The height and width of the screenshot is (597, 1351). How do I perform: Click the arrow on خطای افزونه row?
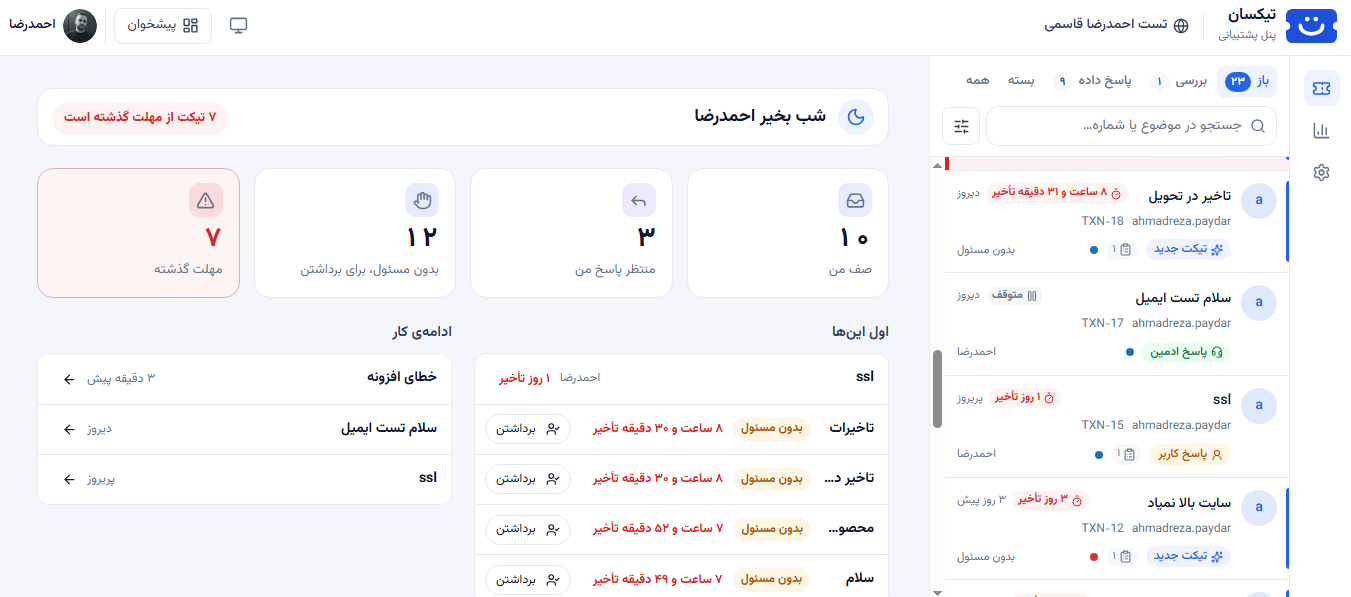coord(69,379)
